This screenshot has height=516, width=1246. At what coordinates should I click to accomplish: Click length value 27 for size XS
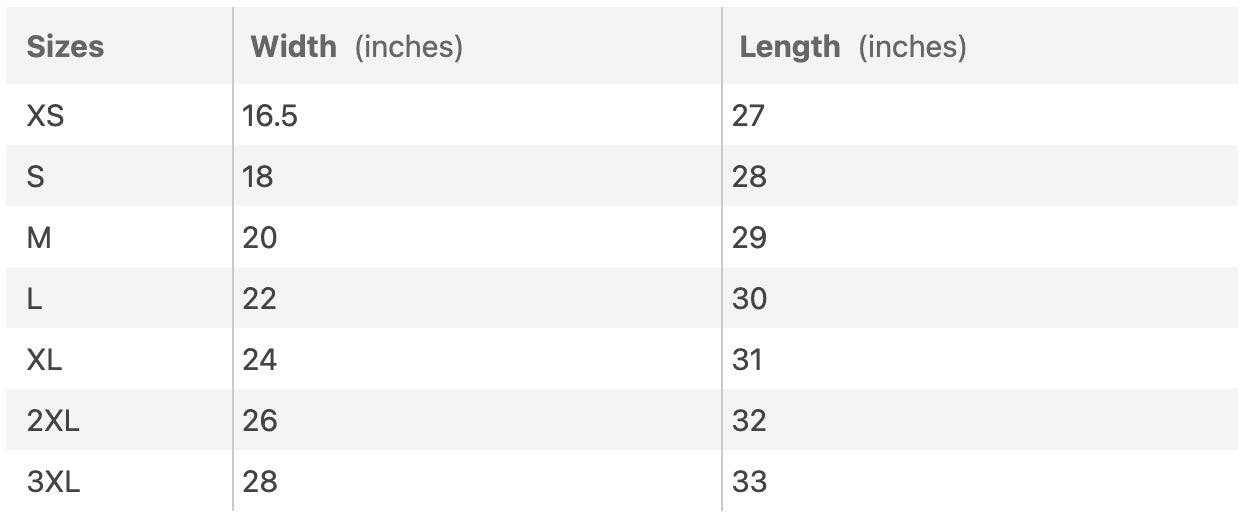(x=748, y=116)
